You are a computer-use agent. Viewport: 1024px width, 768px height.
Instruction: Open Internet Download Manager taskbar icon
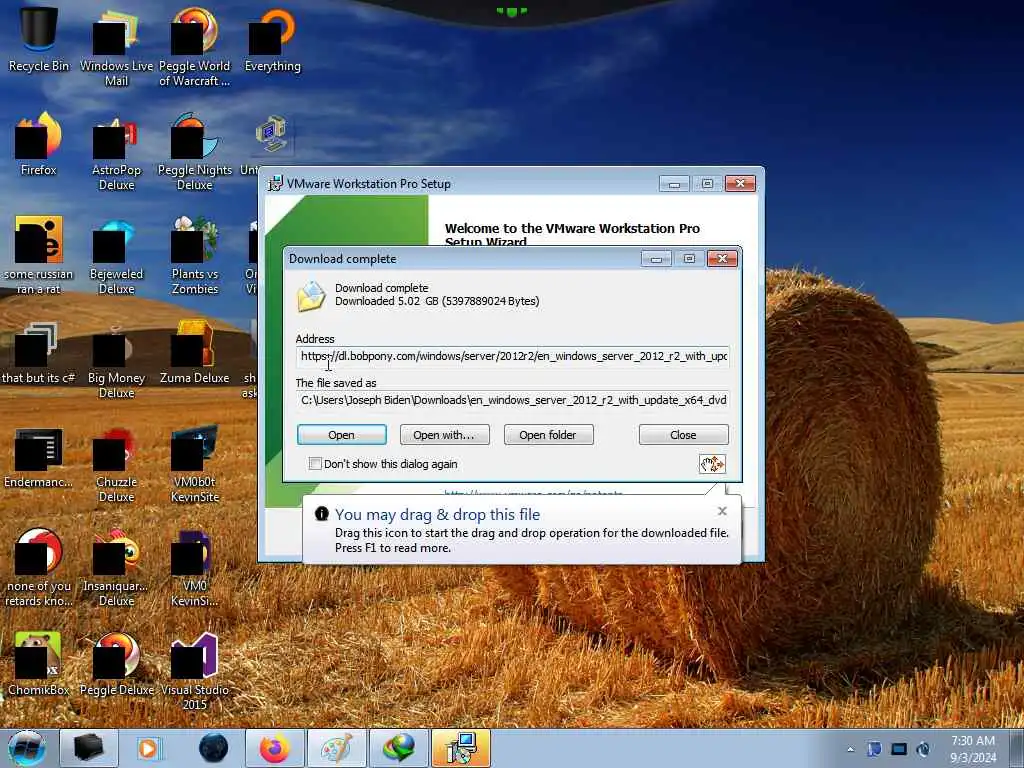coord(399,748)
